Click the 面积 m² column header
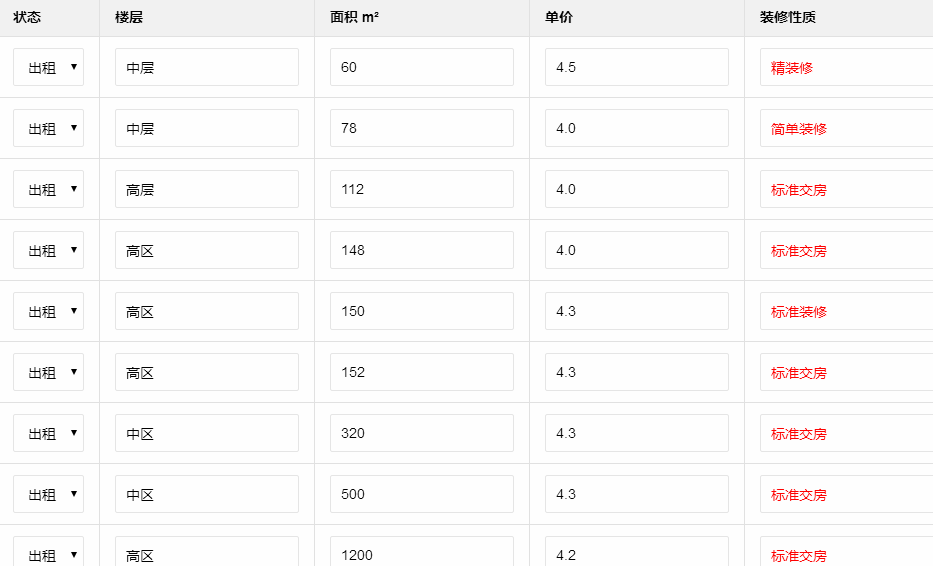This screenshot has width=933, height=566. point(354,18)
